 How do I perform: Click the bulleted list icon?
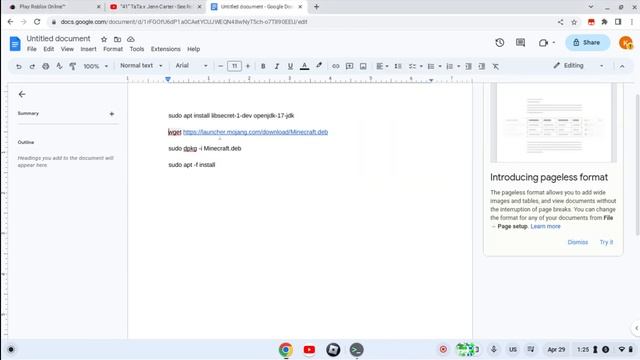[431, 66]
